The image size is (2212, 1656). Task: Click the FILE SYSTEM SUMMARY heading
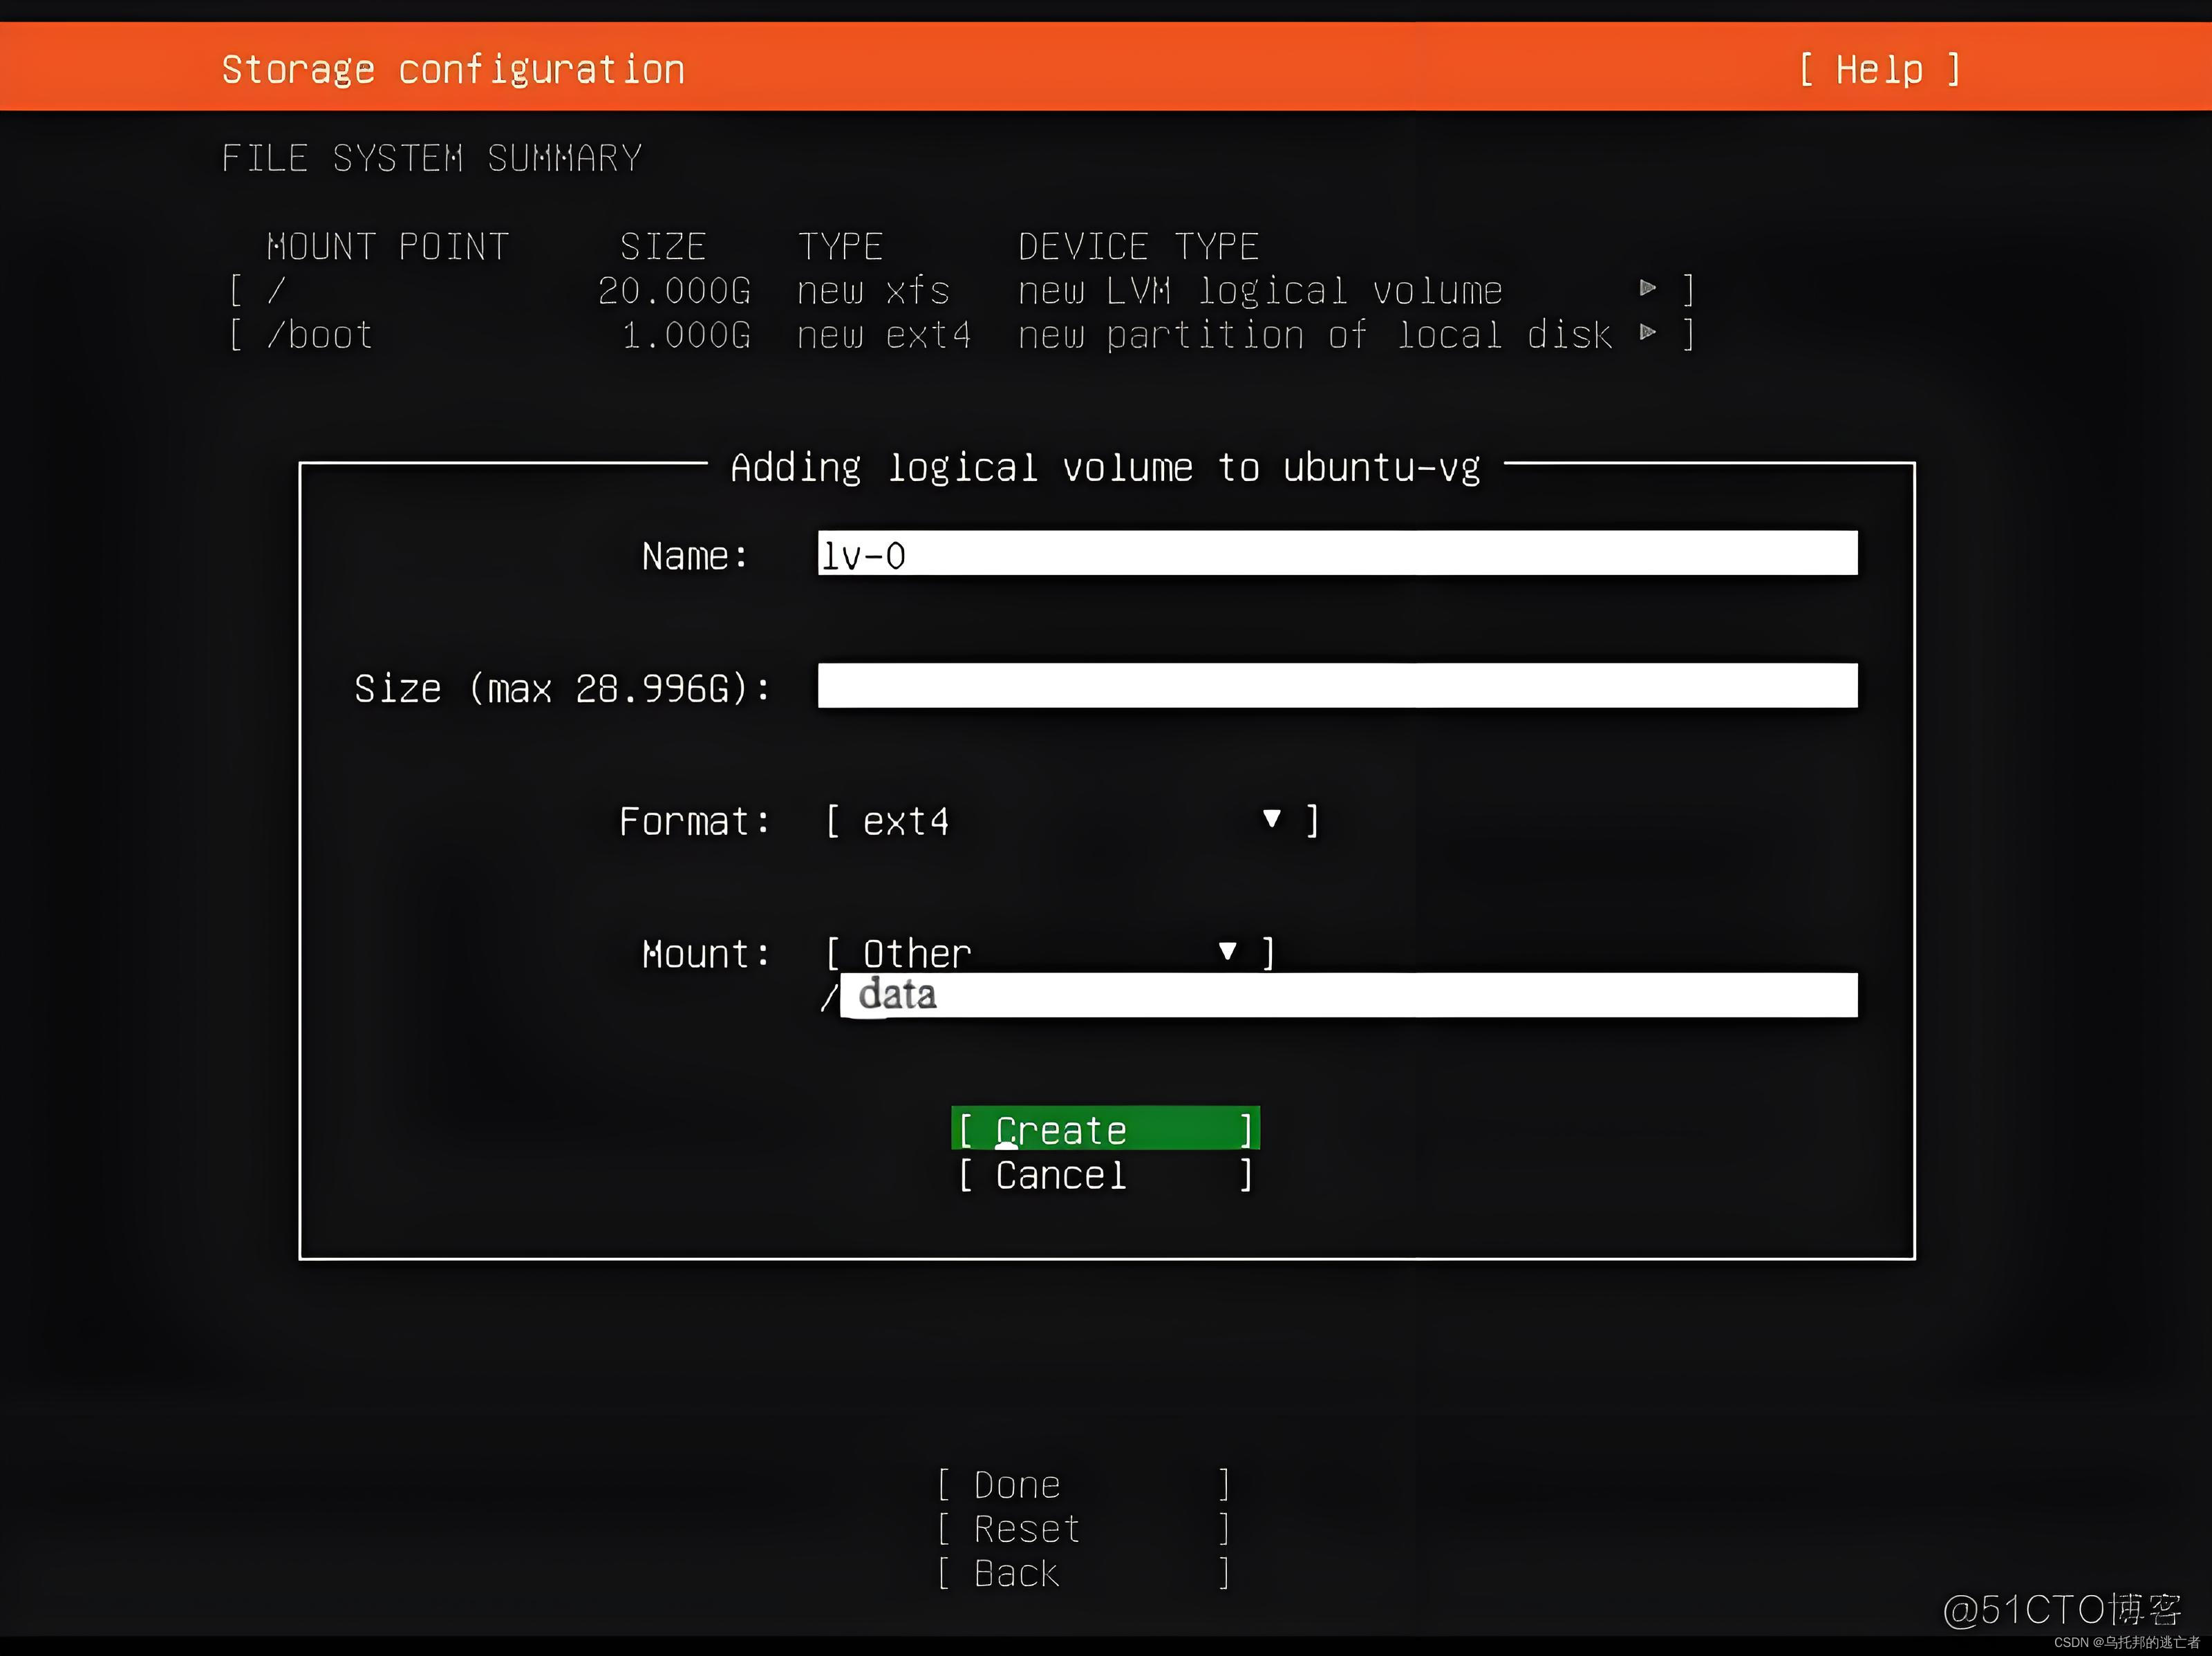pos(432,158)
